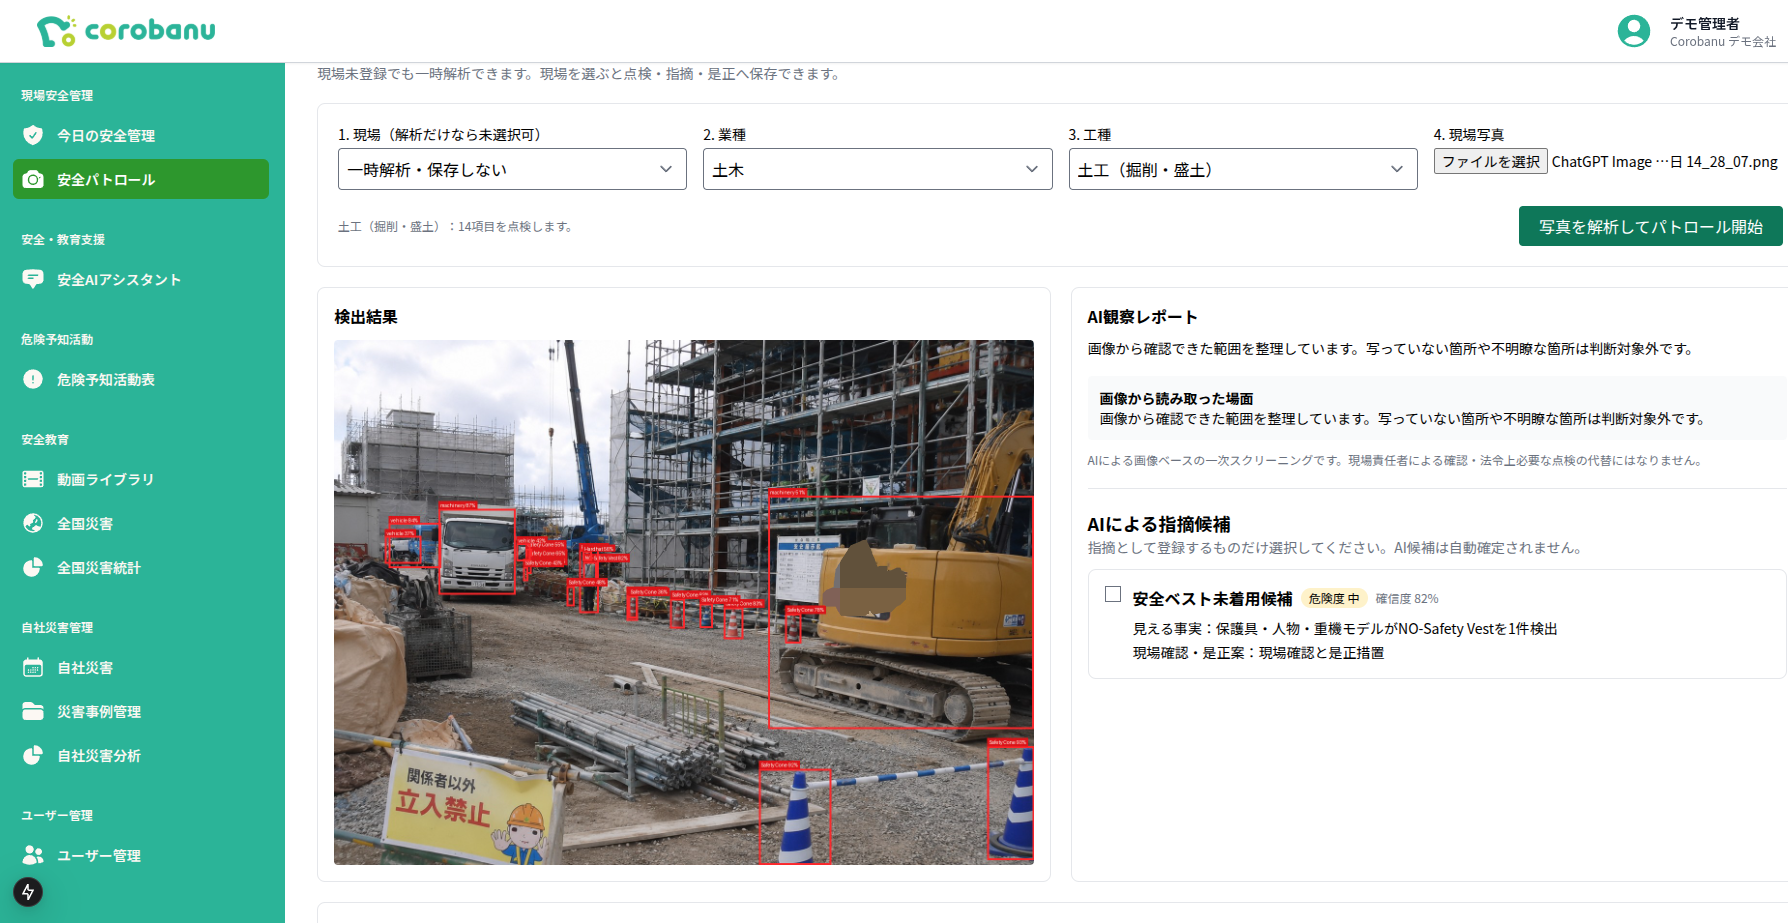The height and width of the screenshot is (923, 1788).
Task: Click the 確信度 82% text
Action: click(x=1407, y=599)
